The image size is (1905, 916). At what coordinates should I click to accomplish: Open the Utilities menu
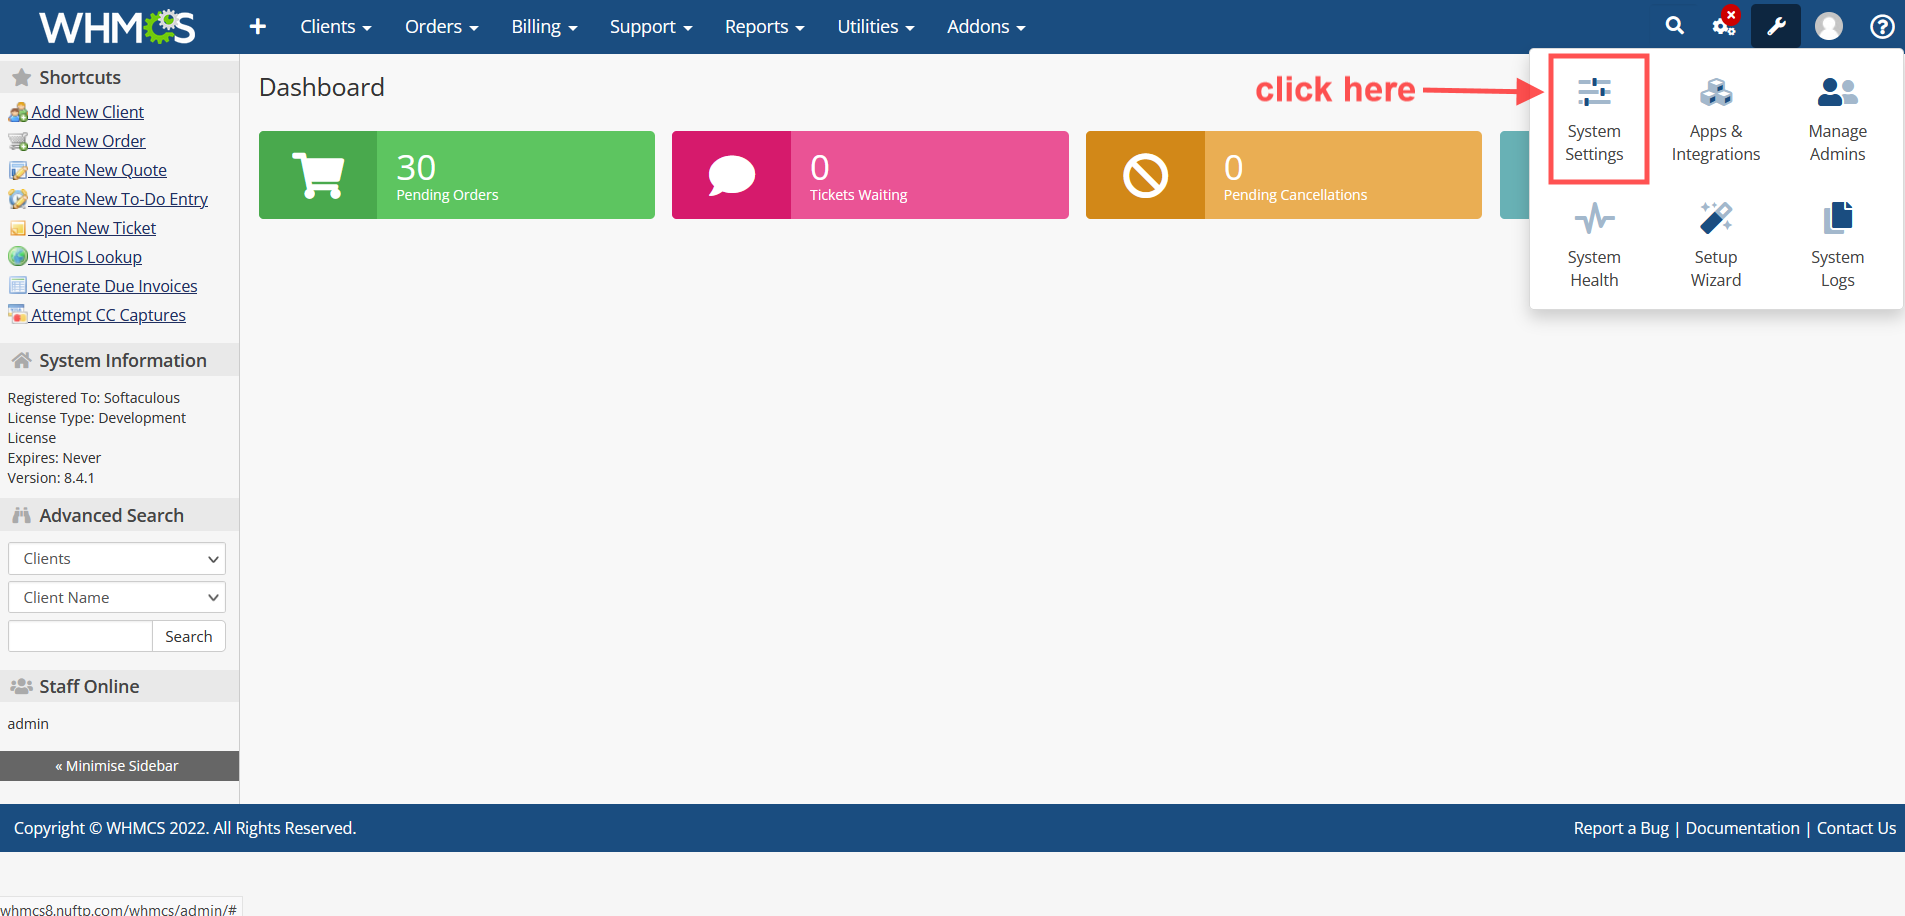875,27
